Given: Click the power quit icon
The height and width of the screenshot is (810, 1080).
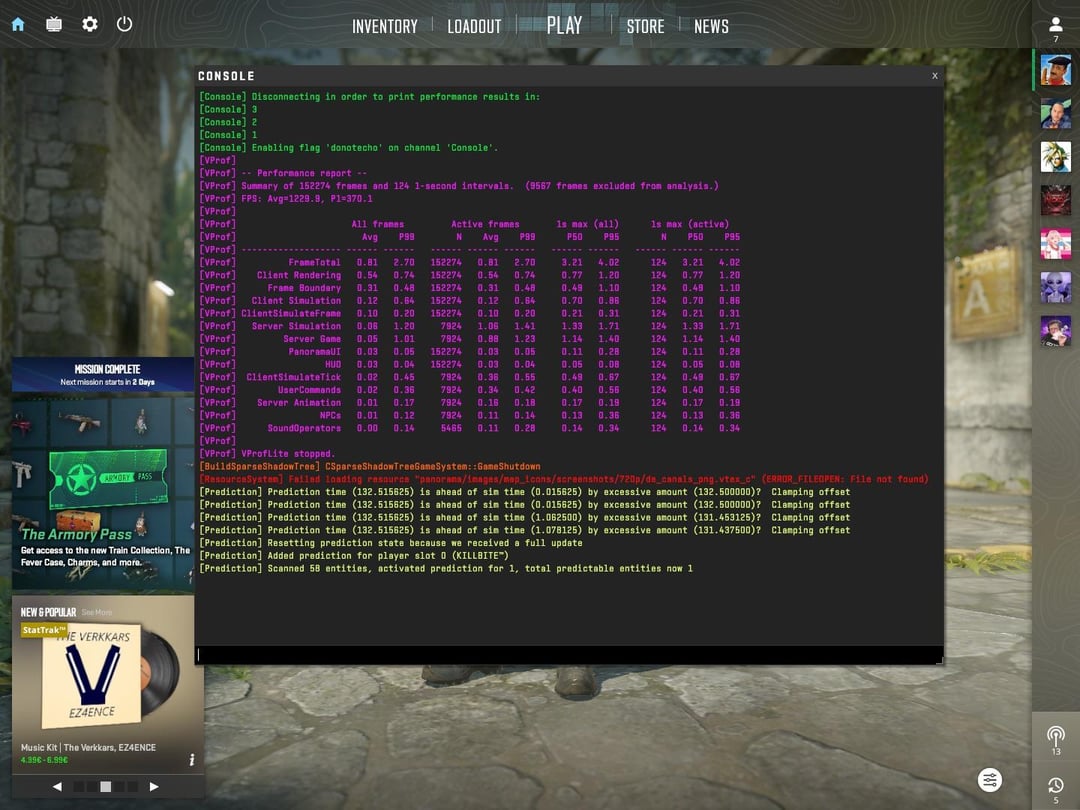Looking at the screenshot, I should point(125,24).
